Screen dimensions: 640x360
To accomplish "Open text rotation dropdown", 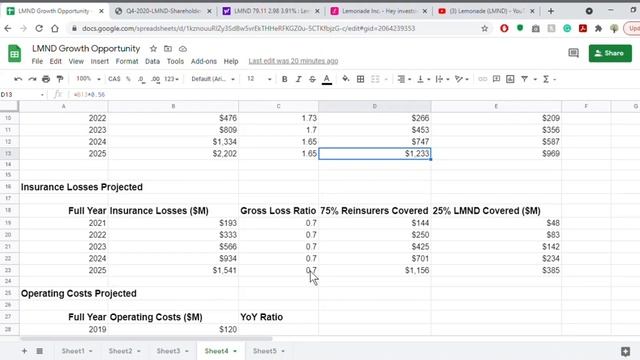I will pos(461,79).
